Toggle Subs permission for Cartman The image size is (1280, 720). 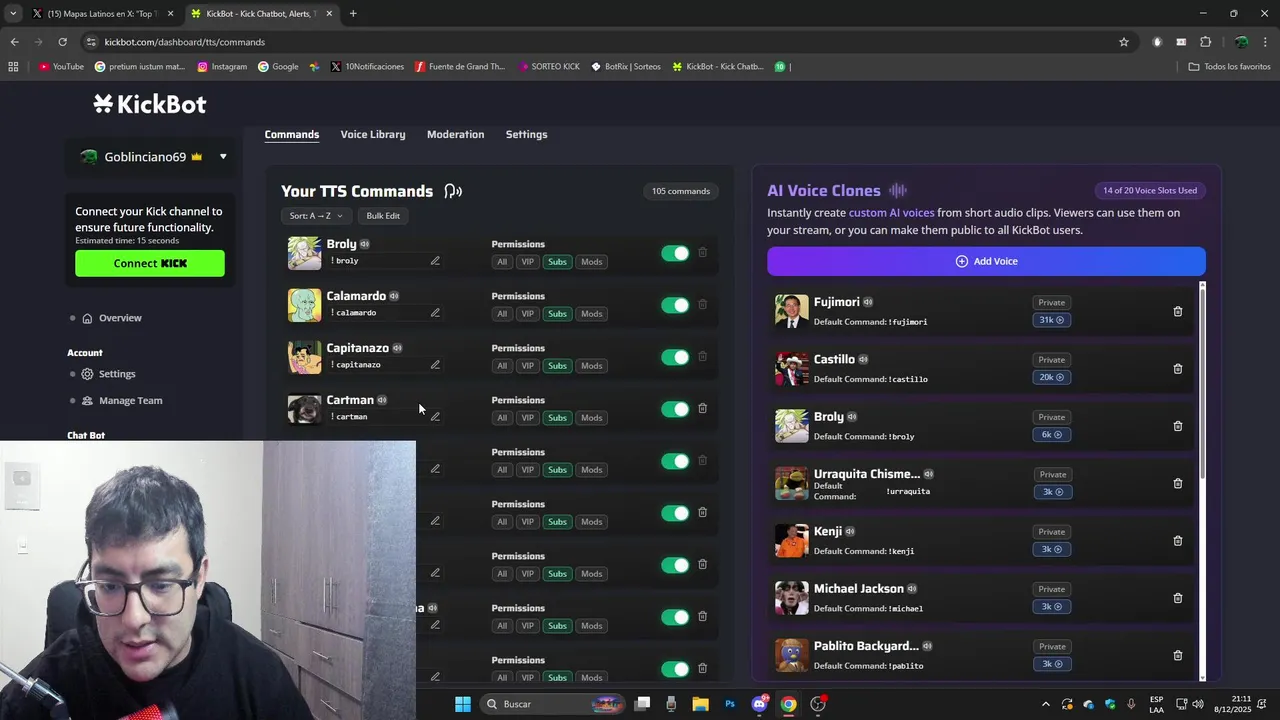pyautogui.click(x=557, y=418)
